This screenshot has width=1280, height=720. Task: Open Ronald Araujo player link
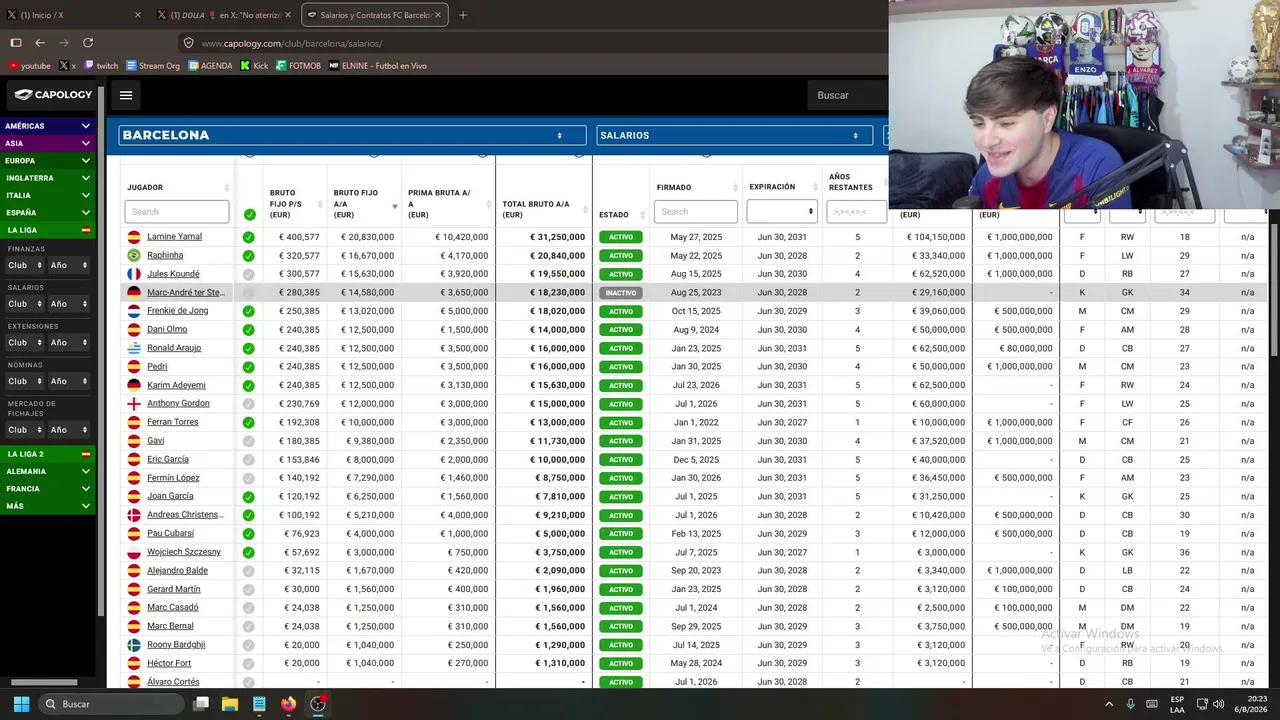point(174,348)
